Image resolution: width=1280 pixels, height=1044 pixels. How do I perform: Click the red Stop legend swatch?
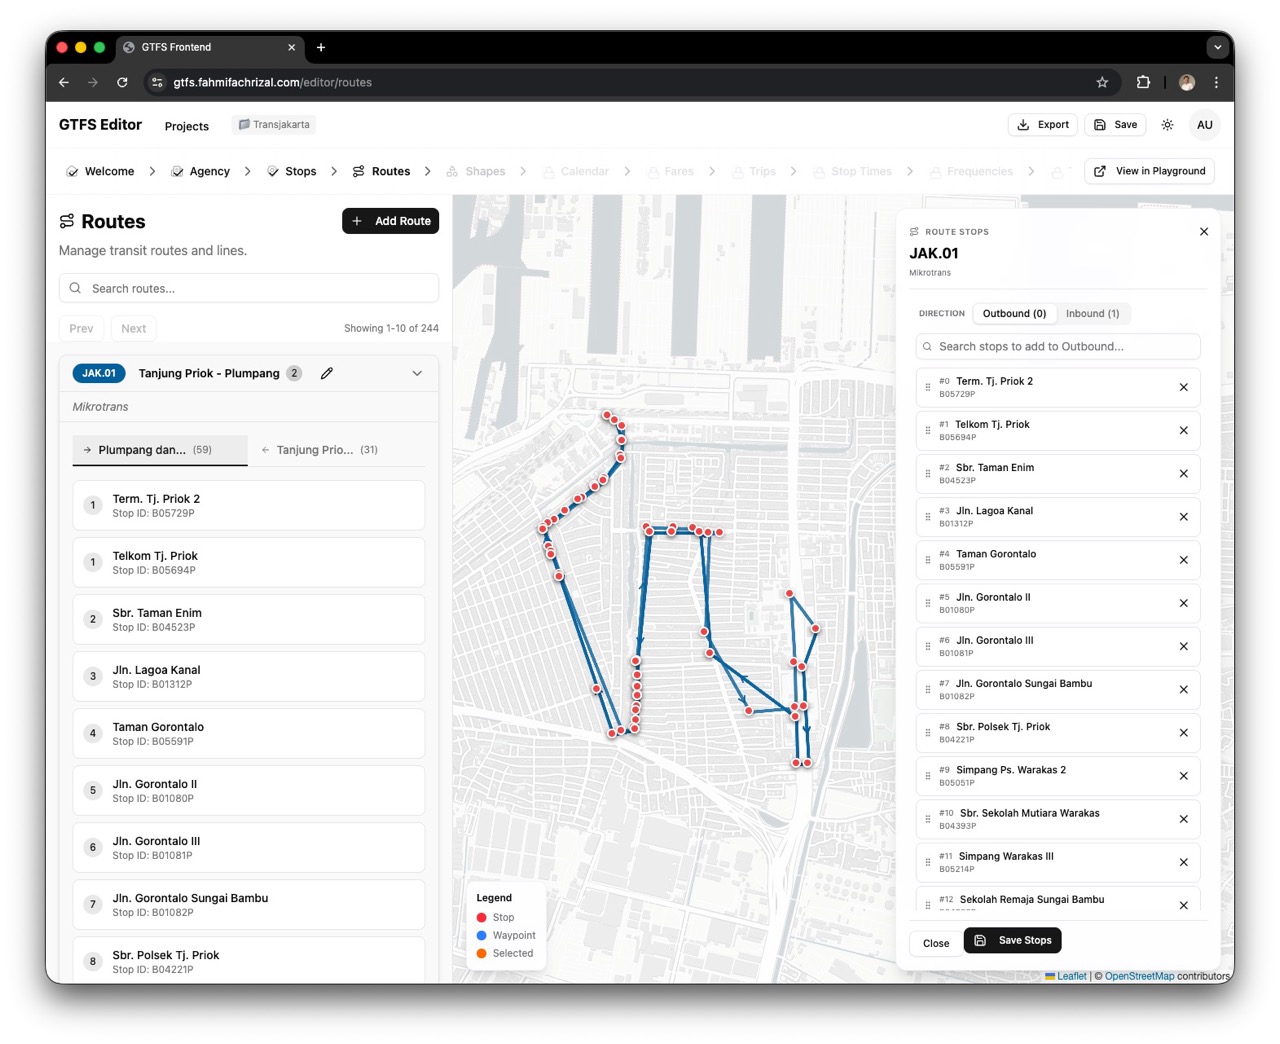[482, 917]
